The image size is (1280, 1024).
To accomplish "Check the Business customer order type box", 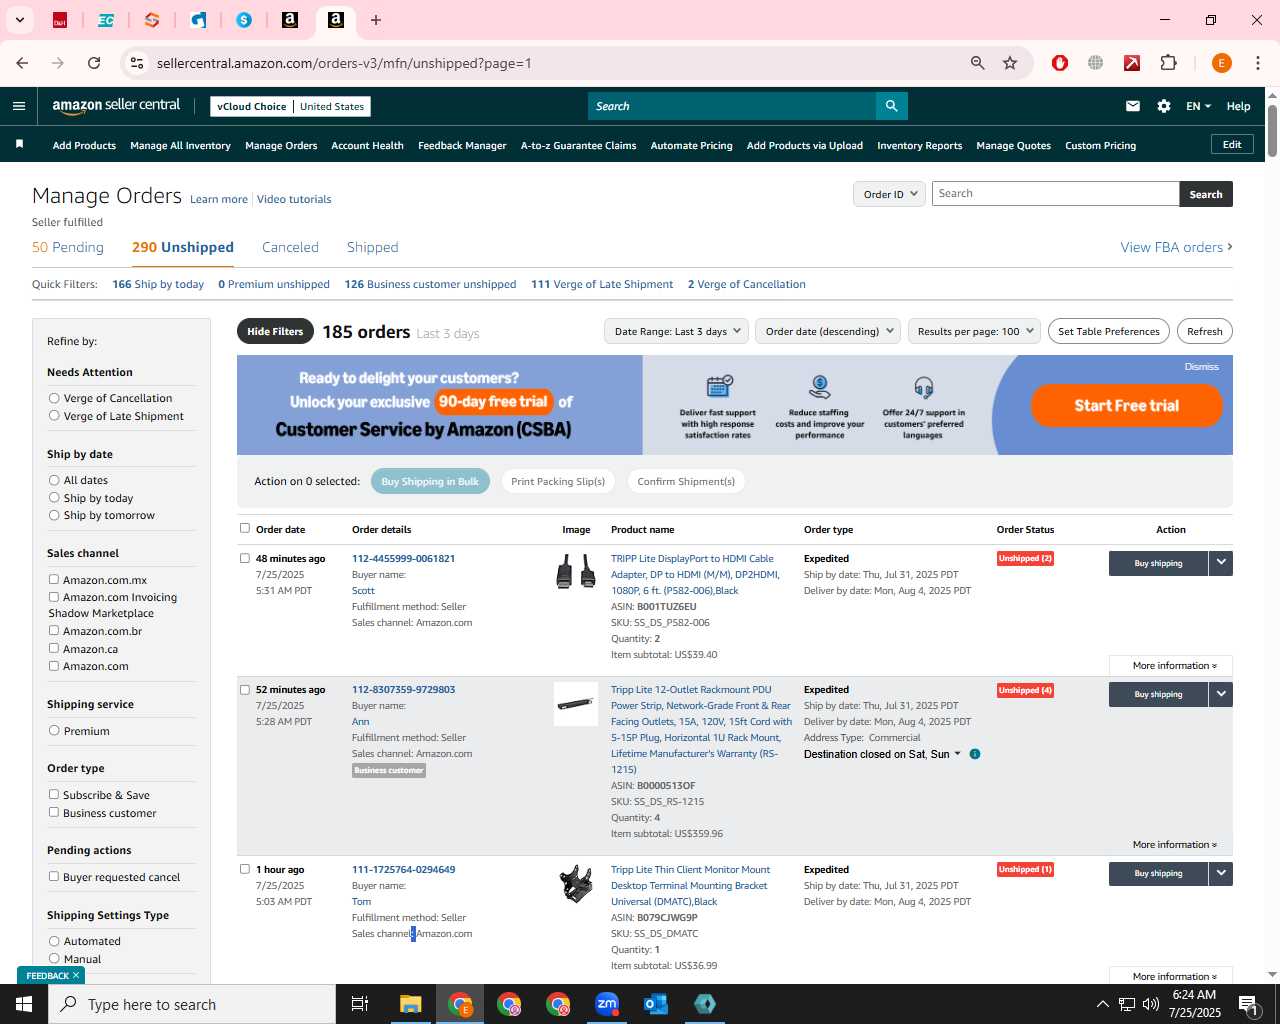I will pos(54,812).
